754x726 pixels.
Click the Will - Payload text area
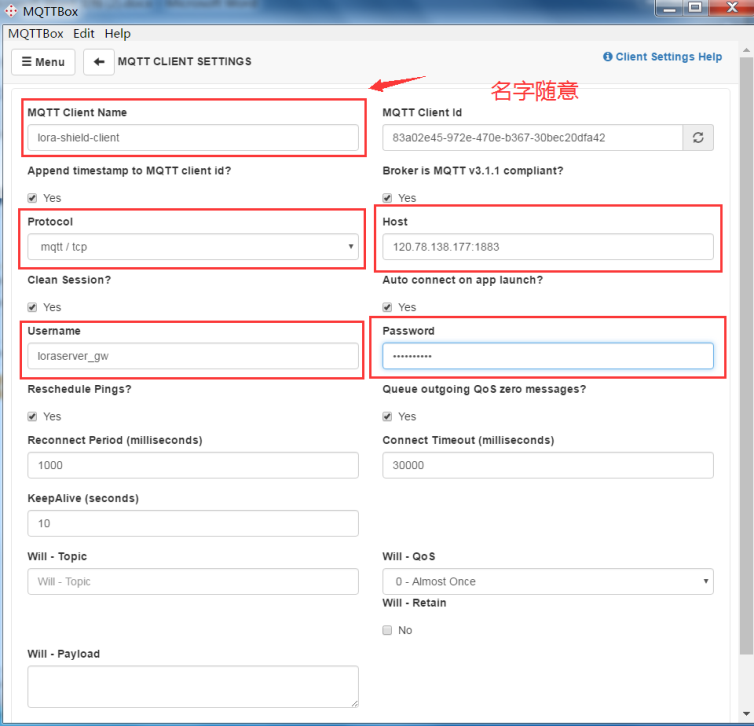coord(193,687)
